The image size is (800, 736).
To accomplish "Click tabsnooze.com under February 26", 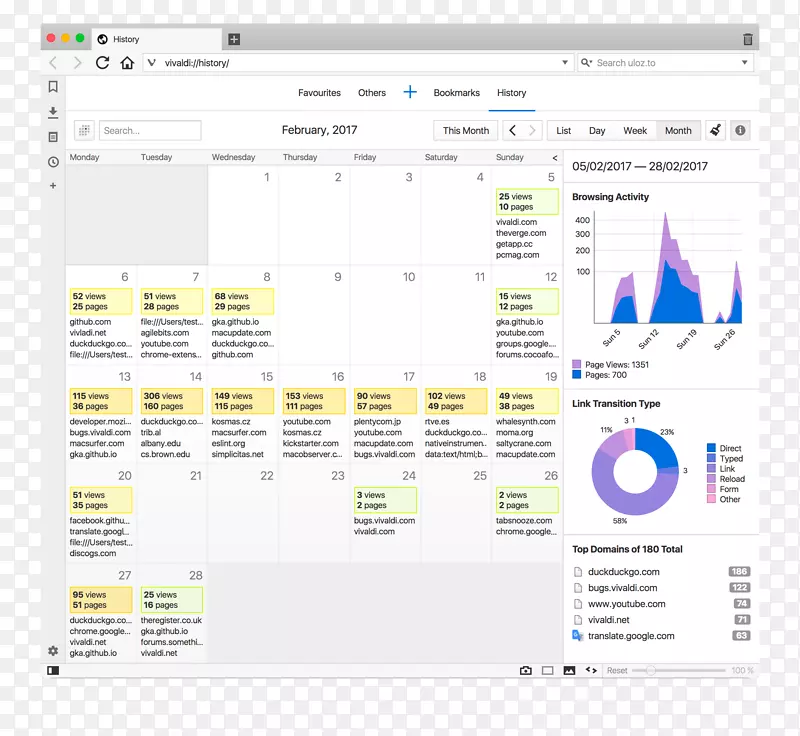I will pos(524,521).
